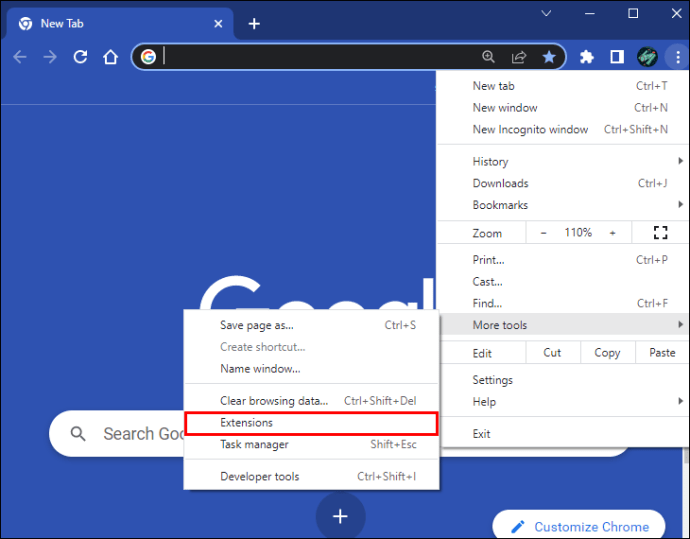
Task: Click the fullscreen icon in Zoom row
Action: [x=660, y=232]
